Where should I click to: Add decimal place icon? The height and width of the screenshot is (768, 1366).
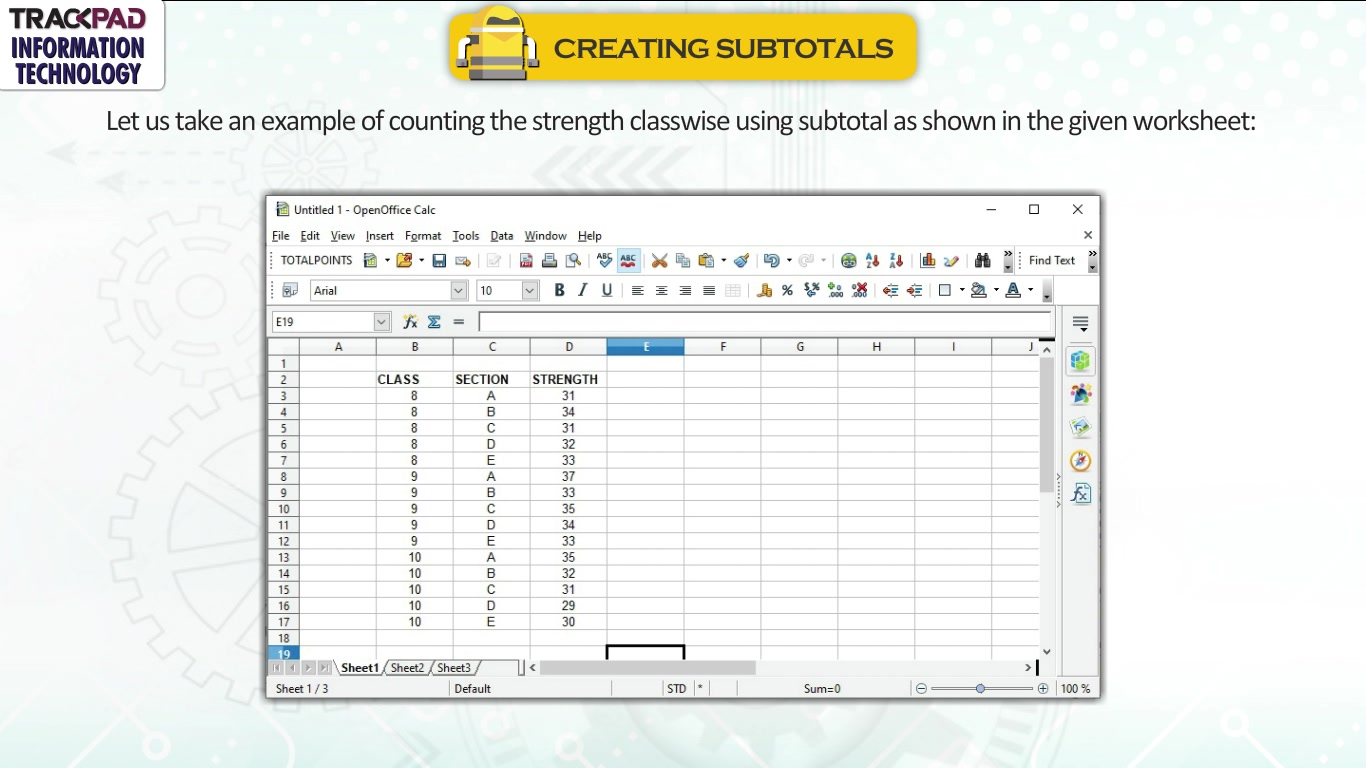pyautogui.click(x=836, y=290)
